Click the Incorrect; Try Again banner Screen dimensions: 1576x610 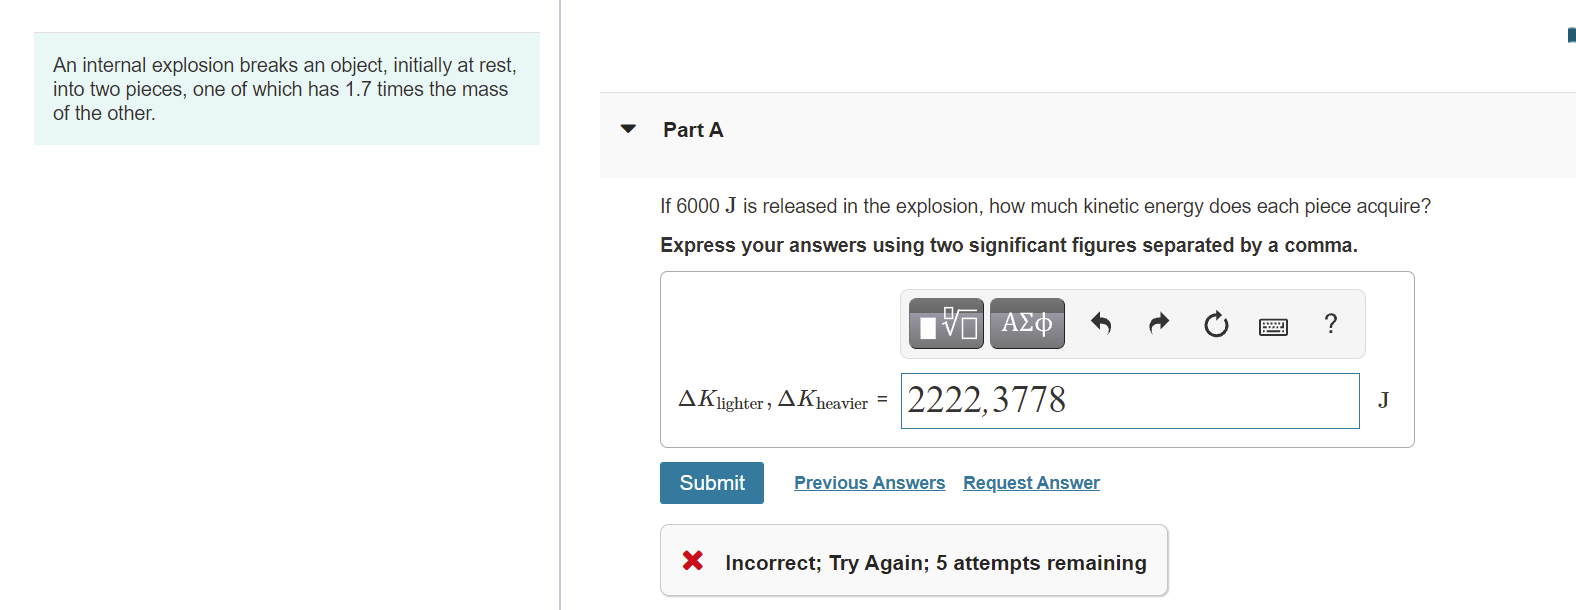(x=936, y=562)
